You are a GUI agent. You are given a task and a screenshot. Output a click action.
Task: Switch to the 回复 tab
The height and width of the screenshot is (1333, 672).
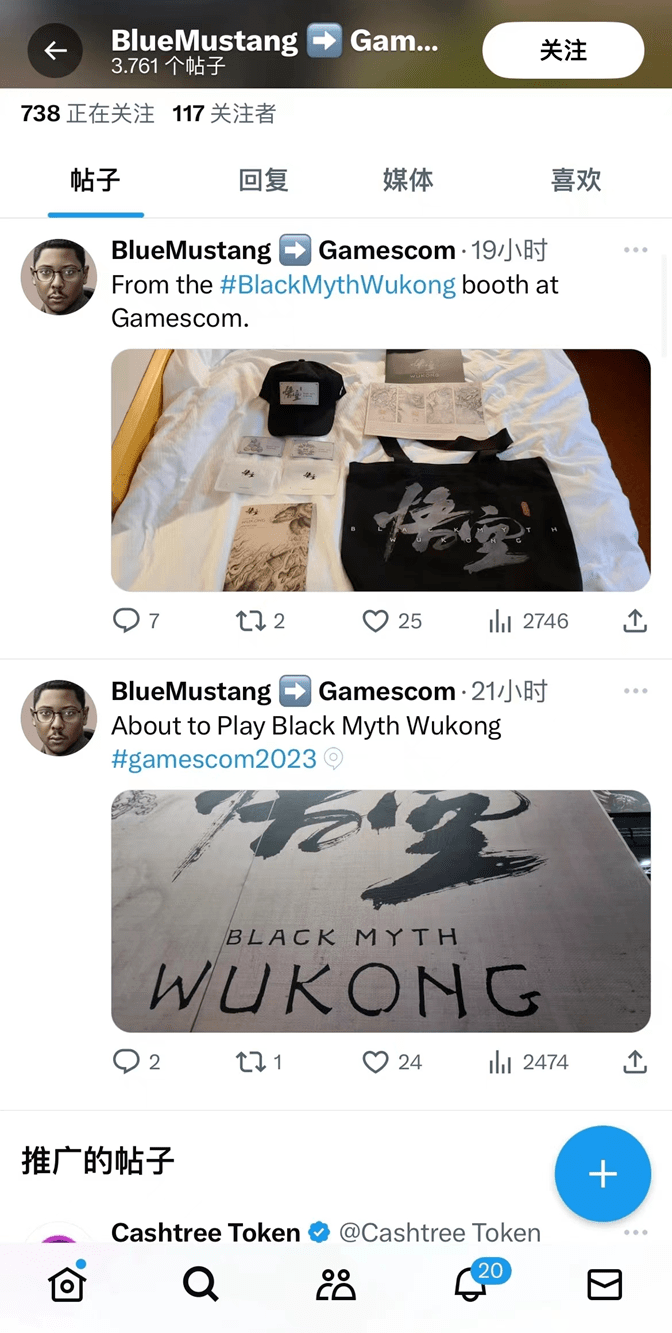tap(264, 180)
